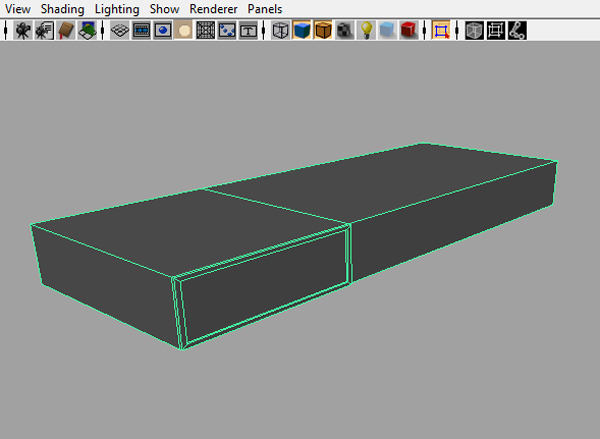Switch to Wireframe display mode
The width and height of the screenshot is (600, 439).
[x=280, y=30]
